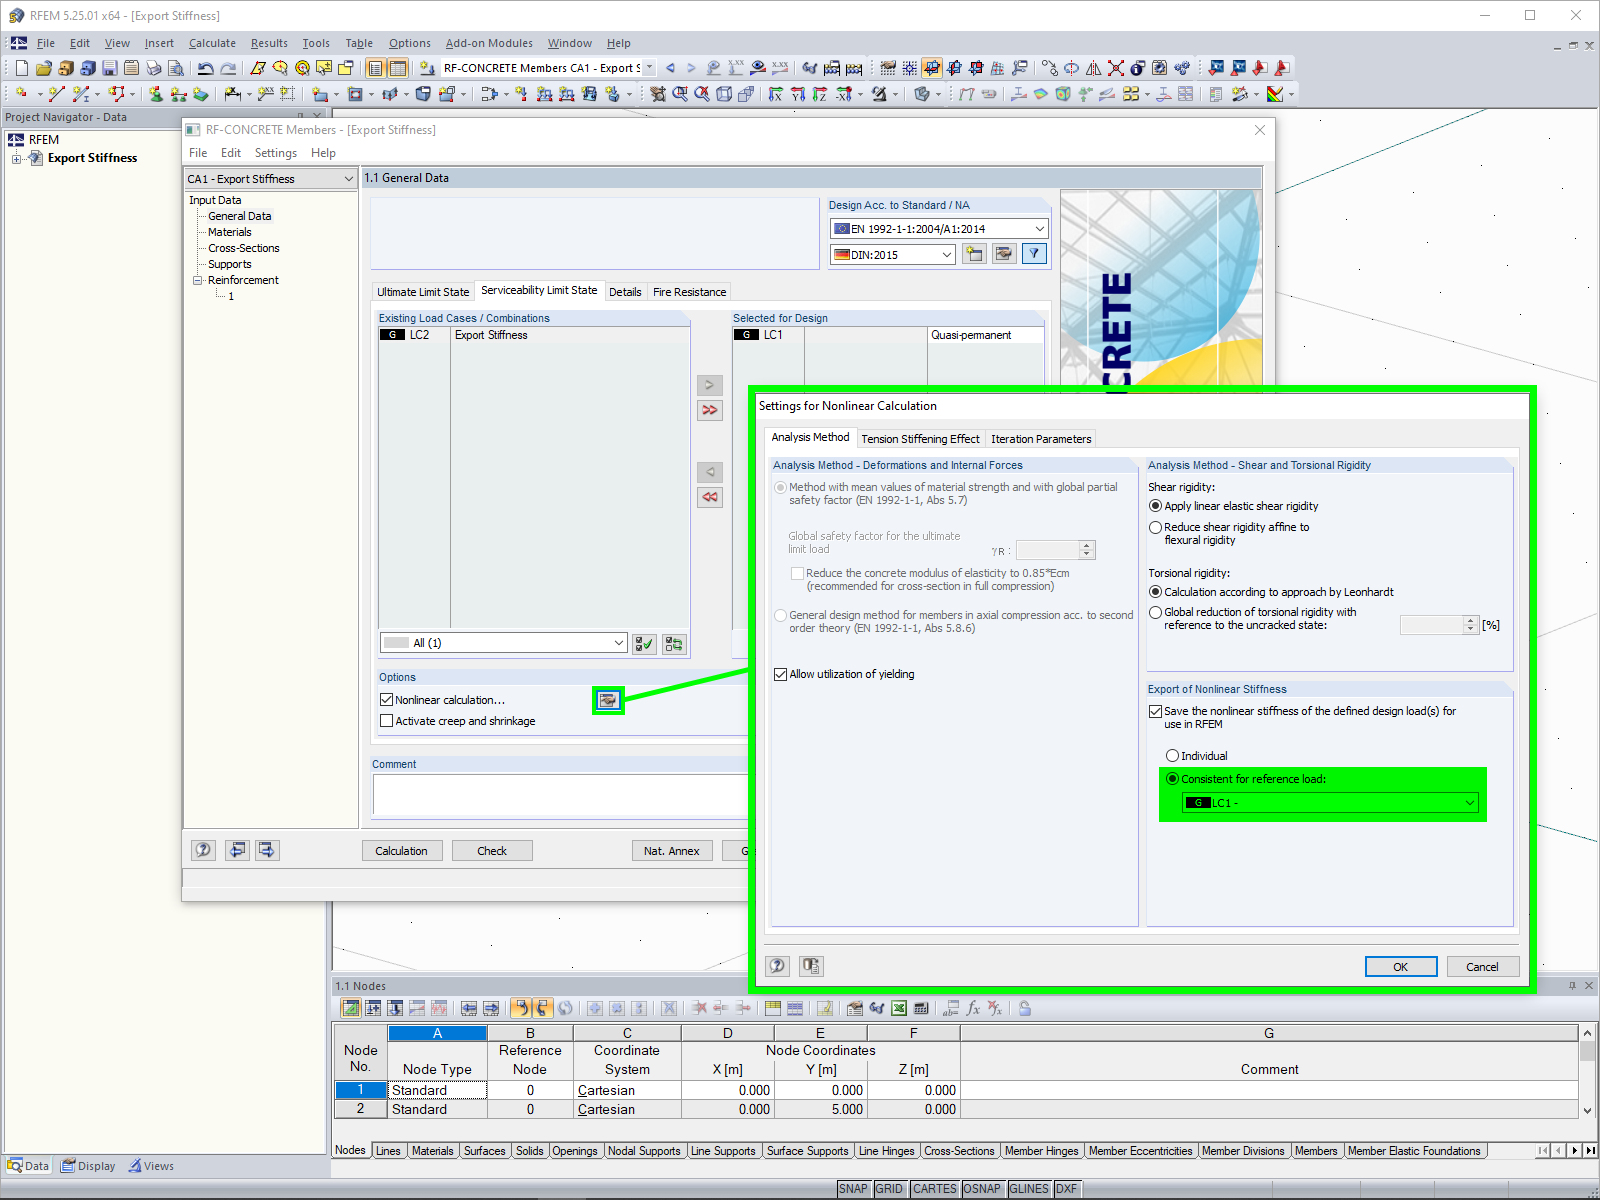
Task: Undo the last action in RFEM toolbar
Action: coord(206,68)
